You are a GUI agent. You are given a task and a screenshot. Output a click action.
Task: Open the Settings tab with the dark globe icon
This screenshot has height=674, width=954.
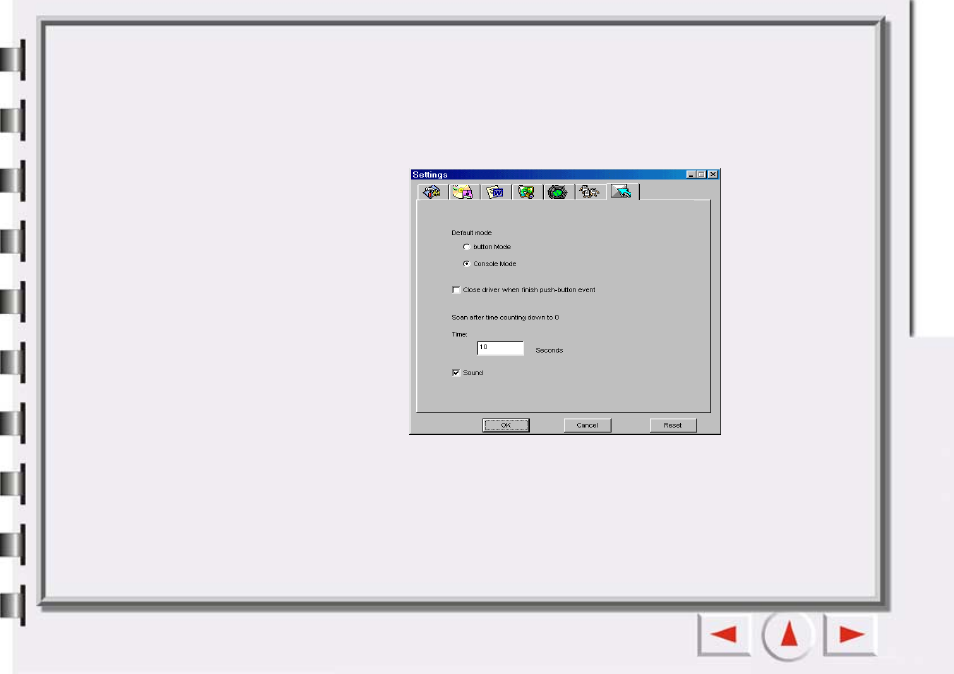(x=558, y=192)
